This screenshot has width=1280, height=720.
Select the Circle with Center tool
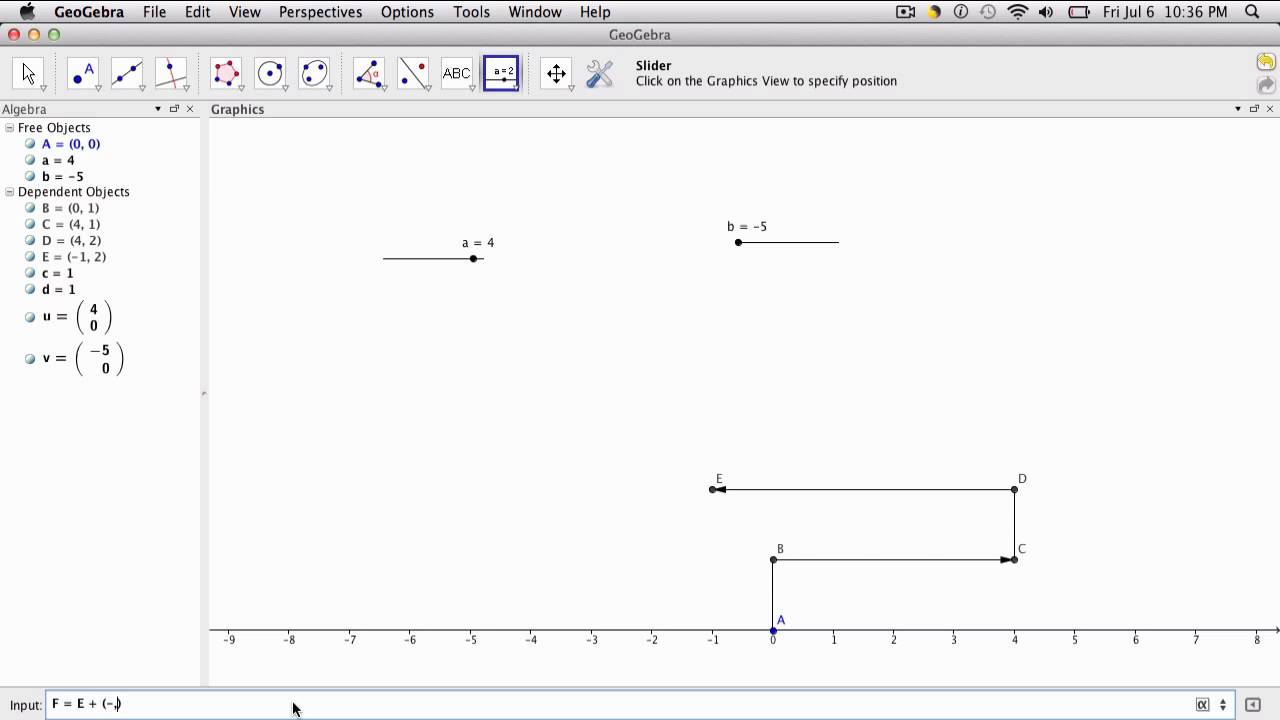pos(270,73)
